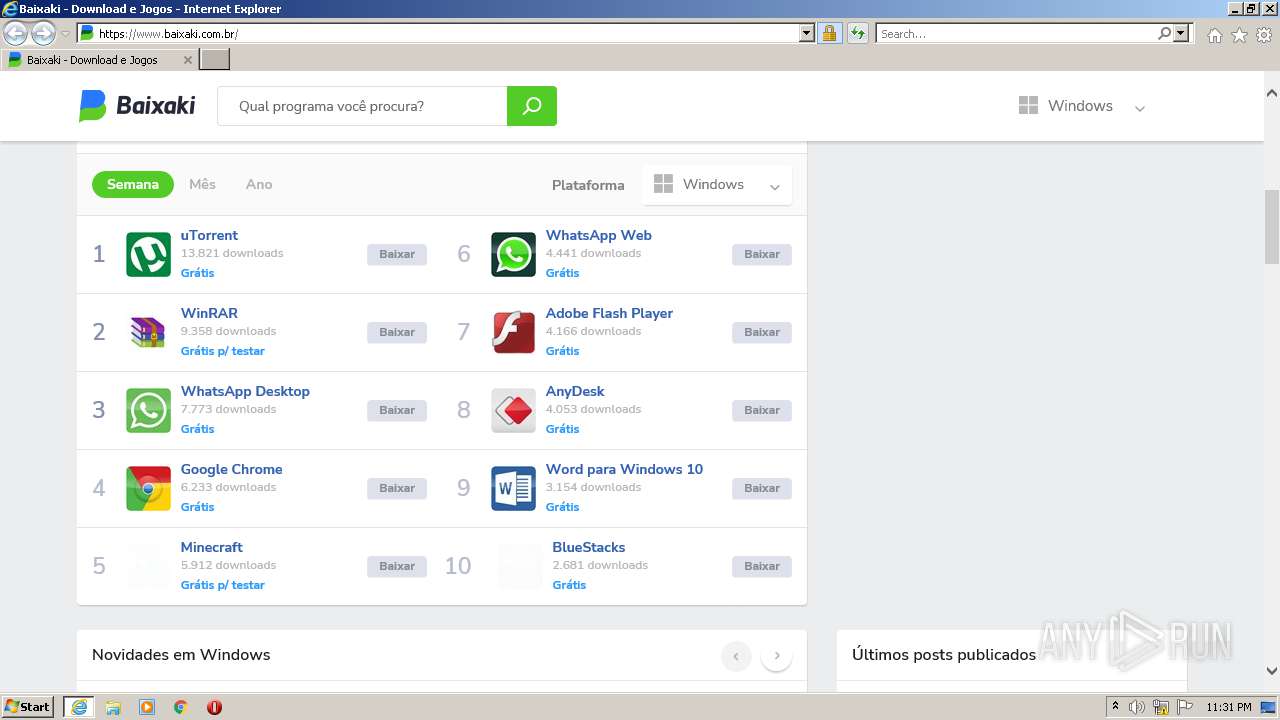The height and width of the screenshot is (720, 1280).
Task: Focus the Qual programa você procura field
Action: coord(362,106)
